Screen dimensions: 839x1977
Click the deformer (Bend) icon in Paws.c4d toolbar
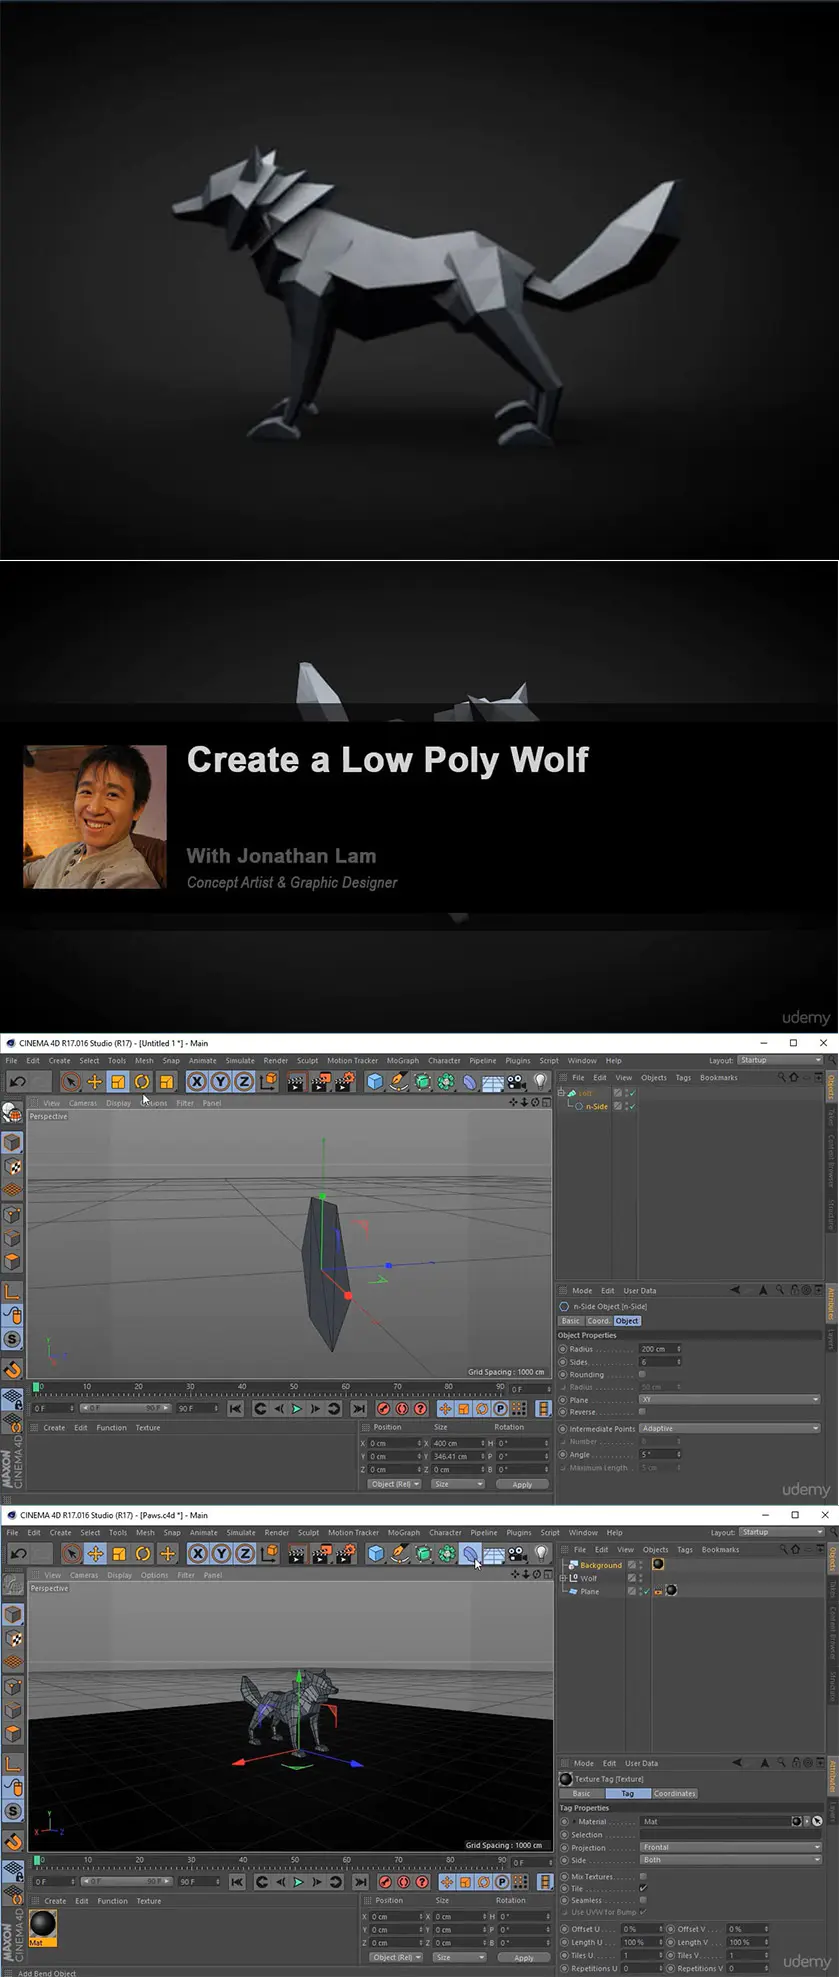pos(470,1553)
